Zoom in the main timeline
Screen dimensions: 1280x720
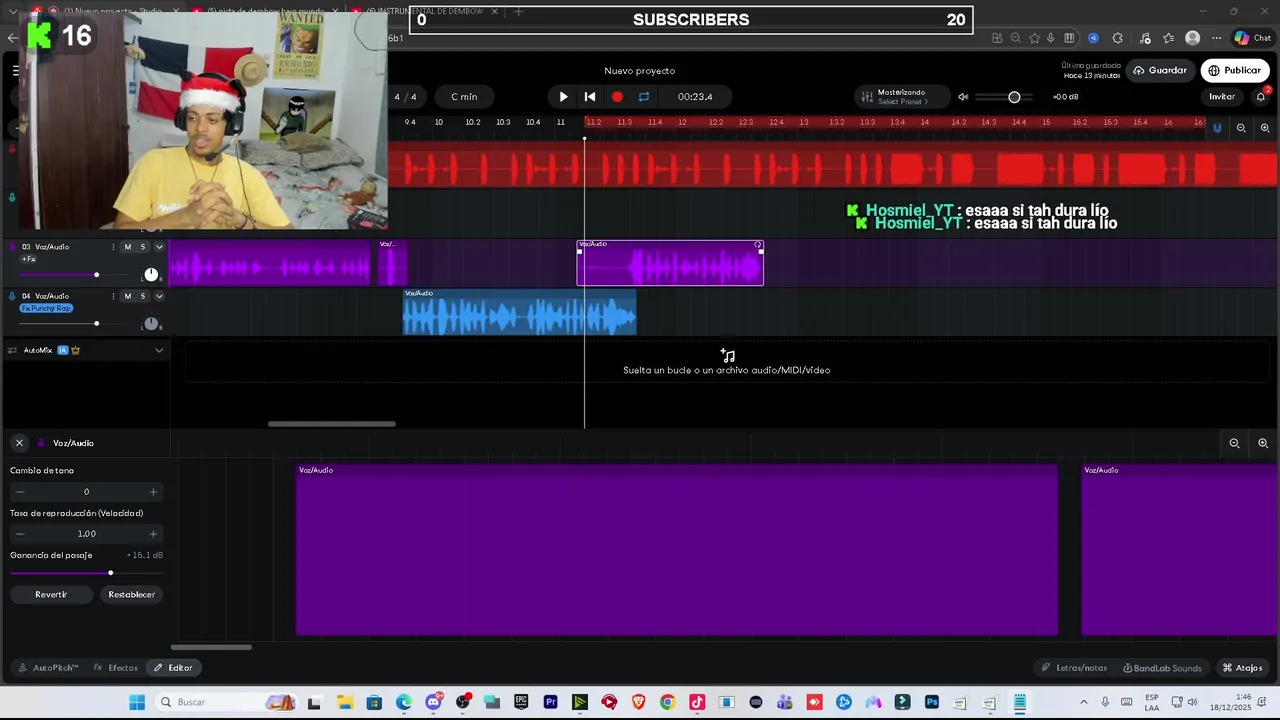pyautogui.click(x=1265, y=128)
